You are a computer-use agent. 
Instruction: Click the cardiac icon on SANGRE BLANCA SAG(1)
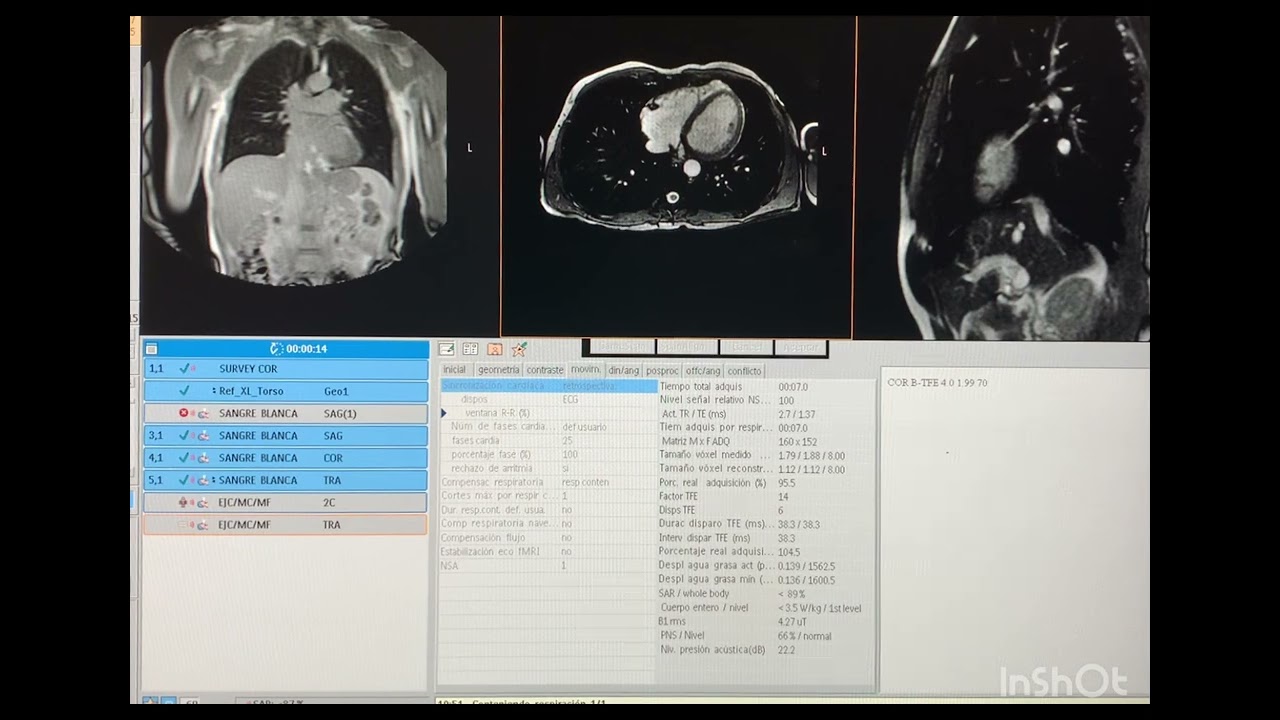tap(202, 413)
